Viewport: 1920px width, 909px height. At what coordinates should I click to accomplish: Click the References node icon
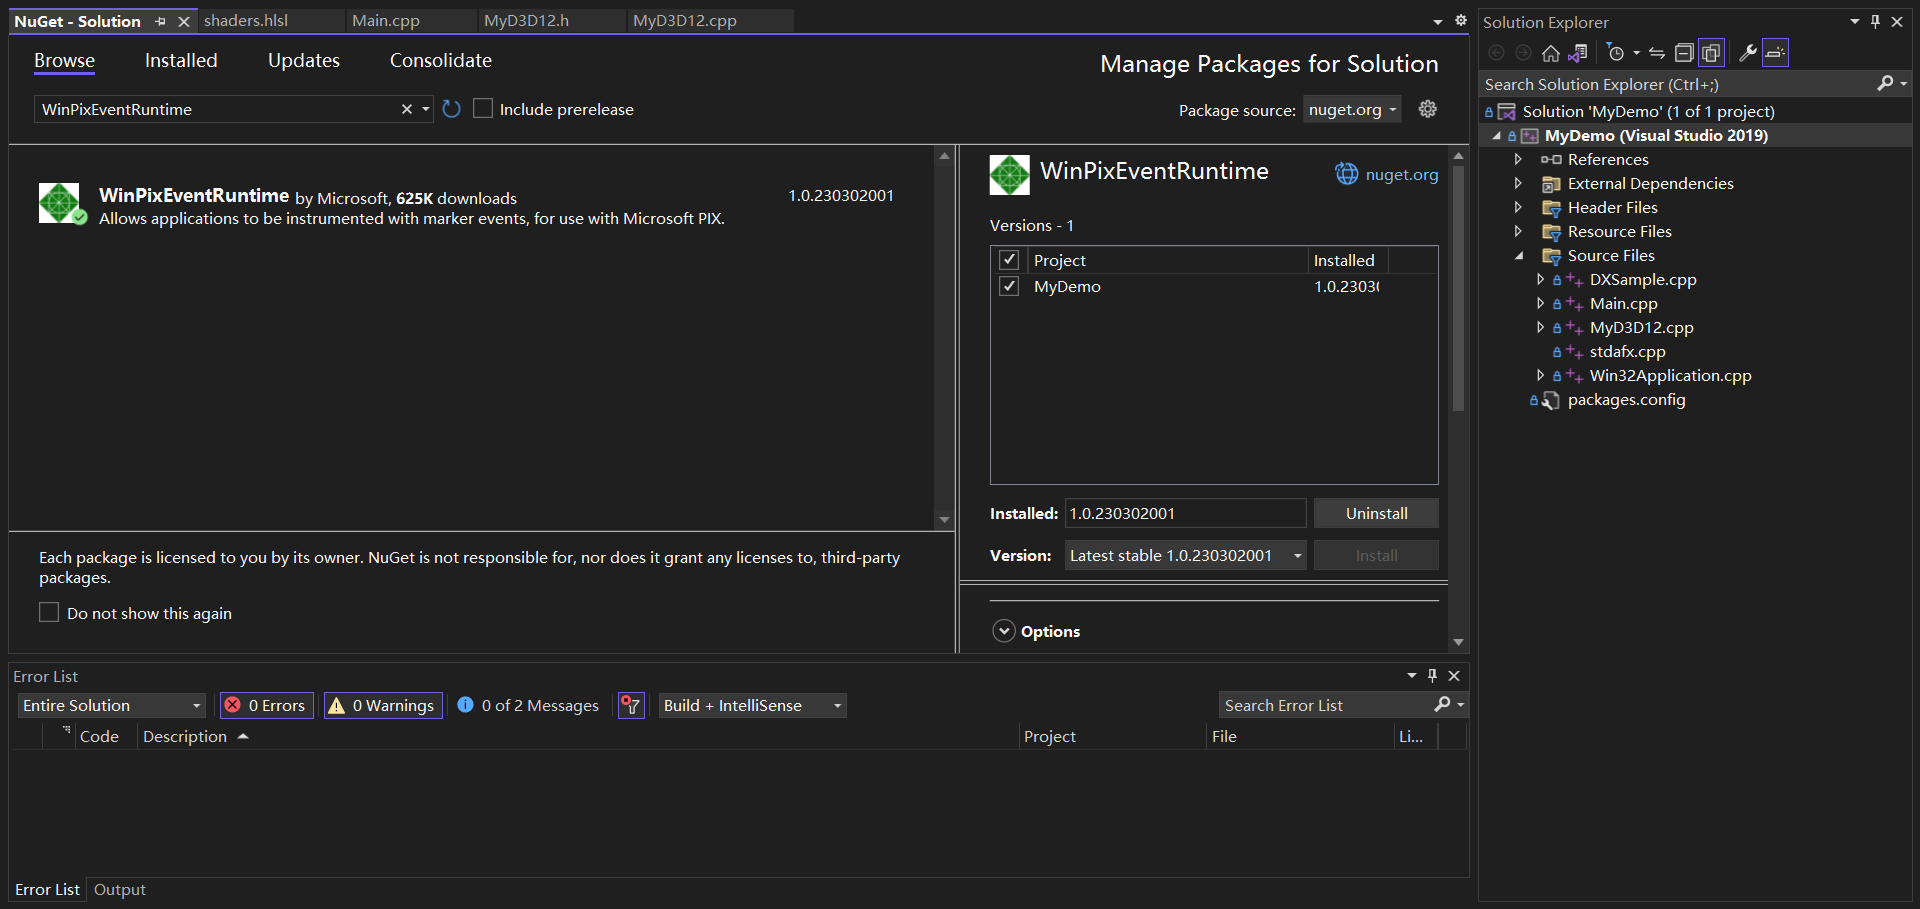pyautogui.click(x=1551, y=160)
